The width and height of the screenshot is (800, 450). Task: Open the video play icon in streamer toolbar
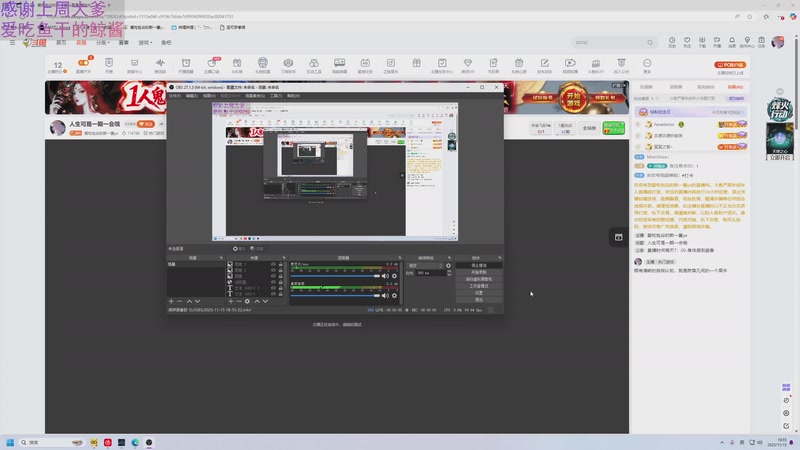pos(570,65)
